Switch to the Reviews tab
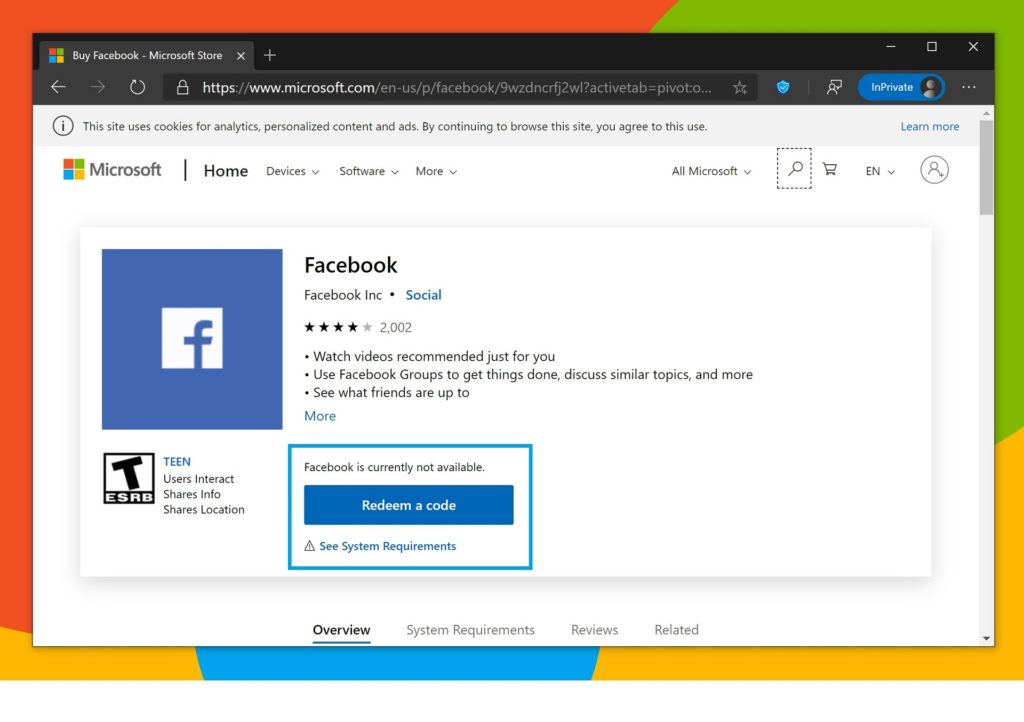The width and height of the screenshot is (1024, 722). [x=594, y=630]
